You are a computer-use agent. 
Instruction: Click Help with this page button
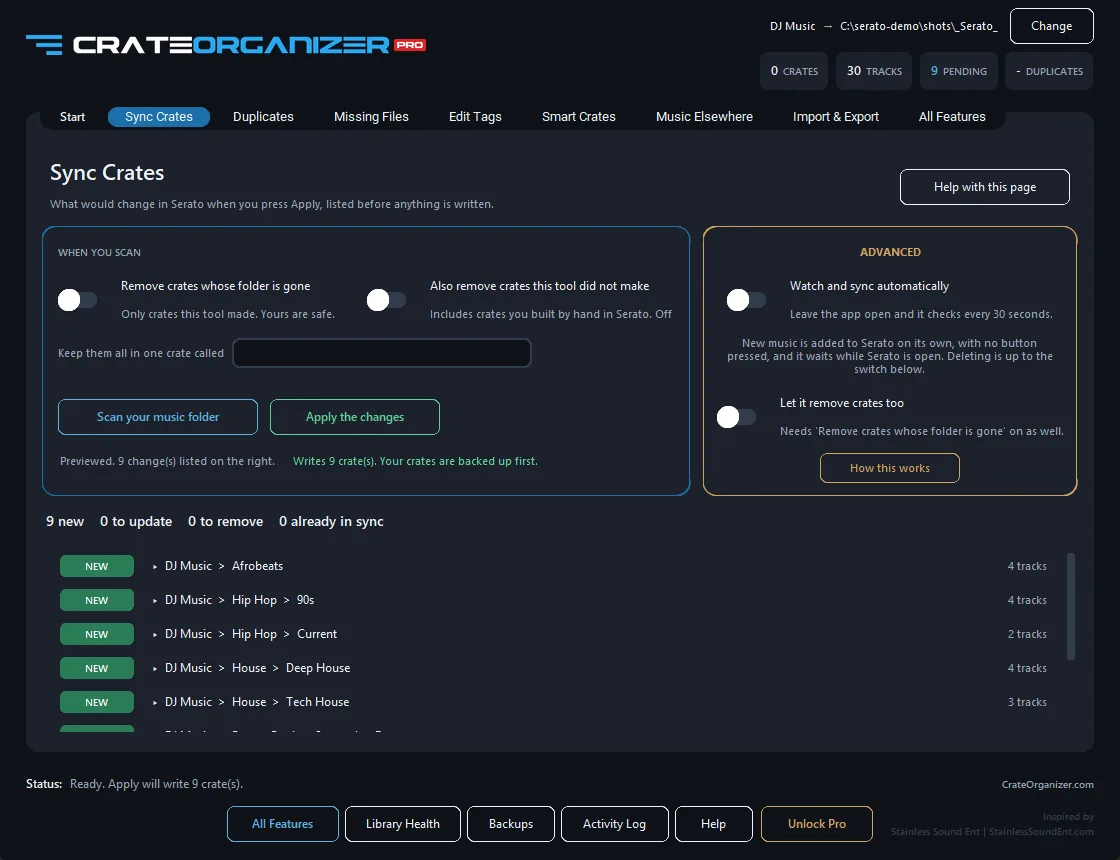[x=984, y=187]
